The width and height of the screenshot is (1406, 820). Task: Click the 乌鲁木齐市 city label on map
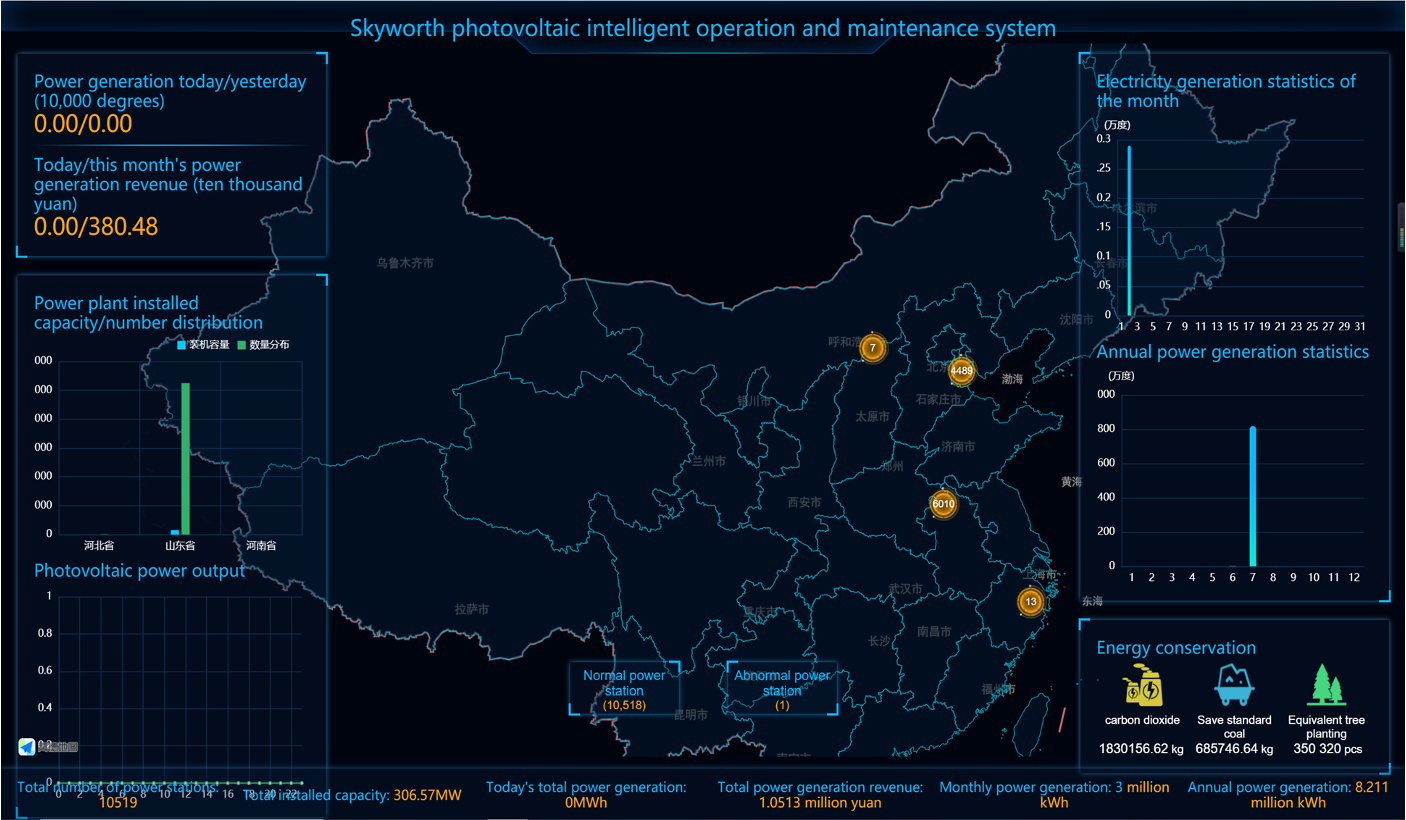405,263
